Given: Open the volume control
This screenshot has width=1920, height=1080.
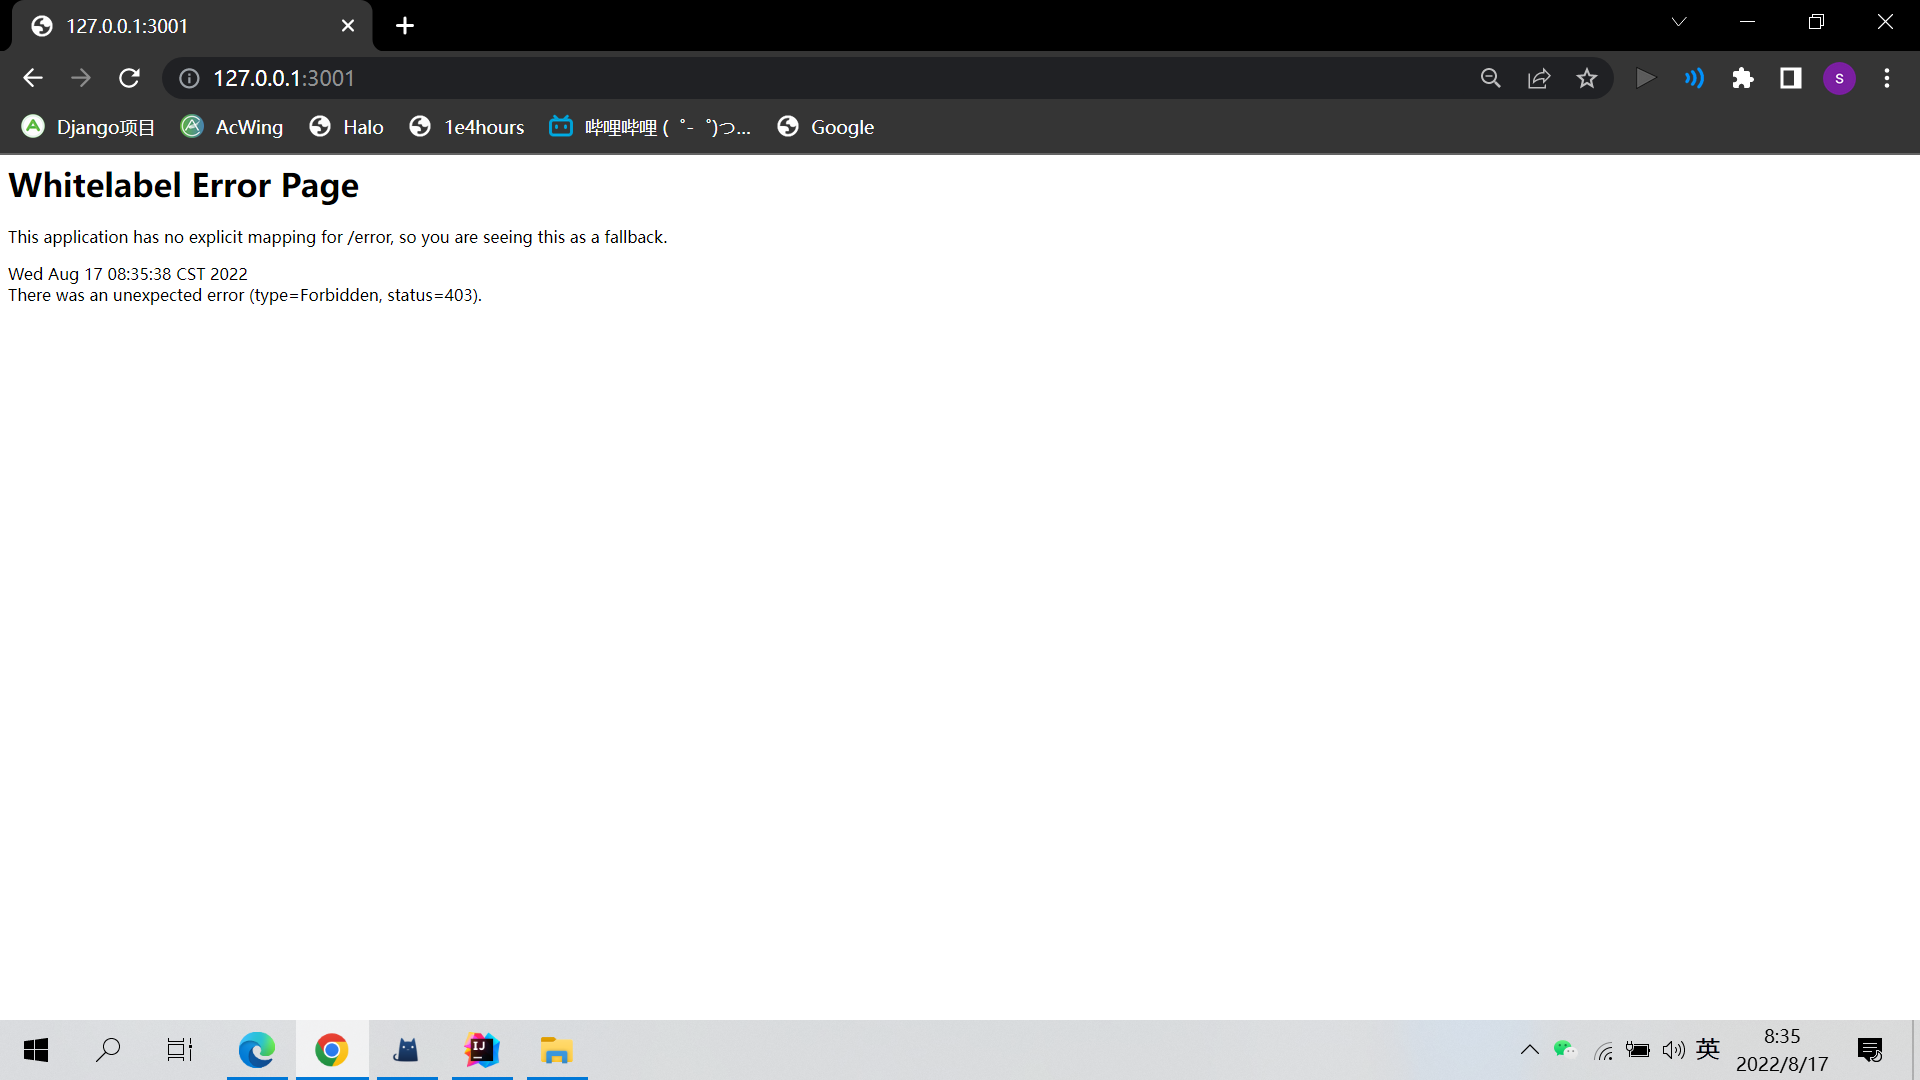Looking at the screenshot, I should [1673, 1050].
